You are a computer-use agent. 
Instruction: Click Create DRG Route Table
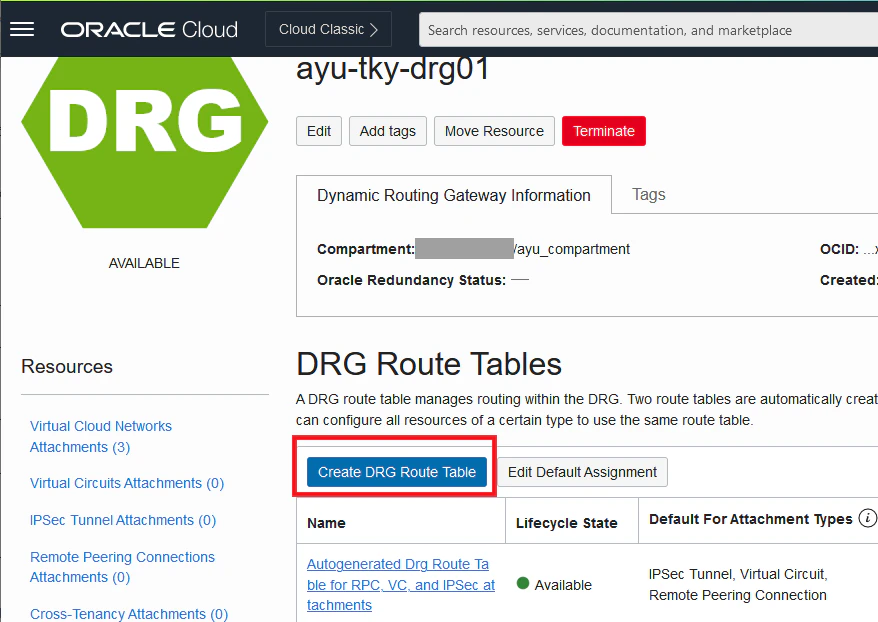[x=396, y=472]
